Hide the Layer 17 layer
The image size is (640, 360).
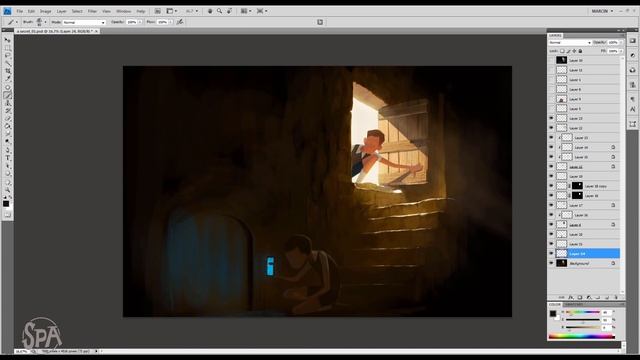coord(551,205)
